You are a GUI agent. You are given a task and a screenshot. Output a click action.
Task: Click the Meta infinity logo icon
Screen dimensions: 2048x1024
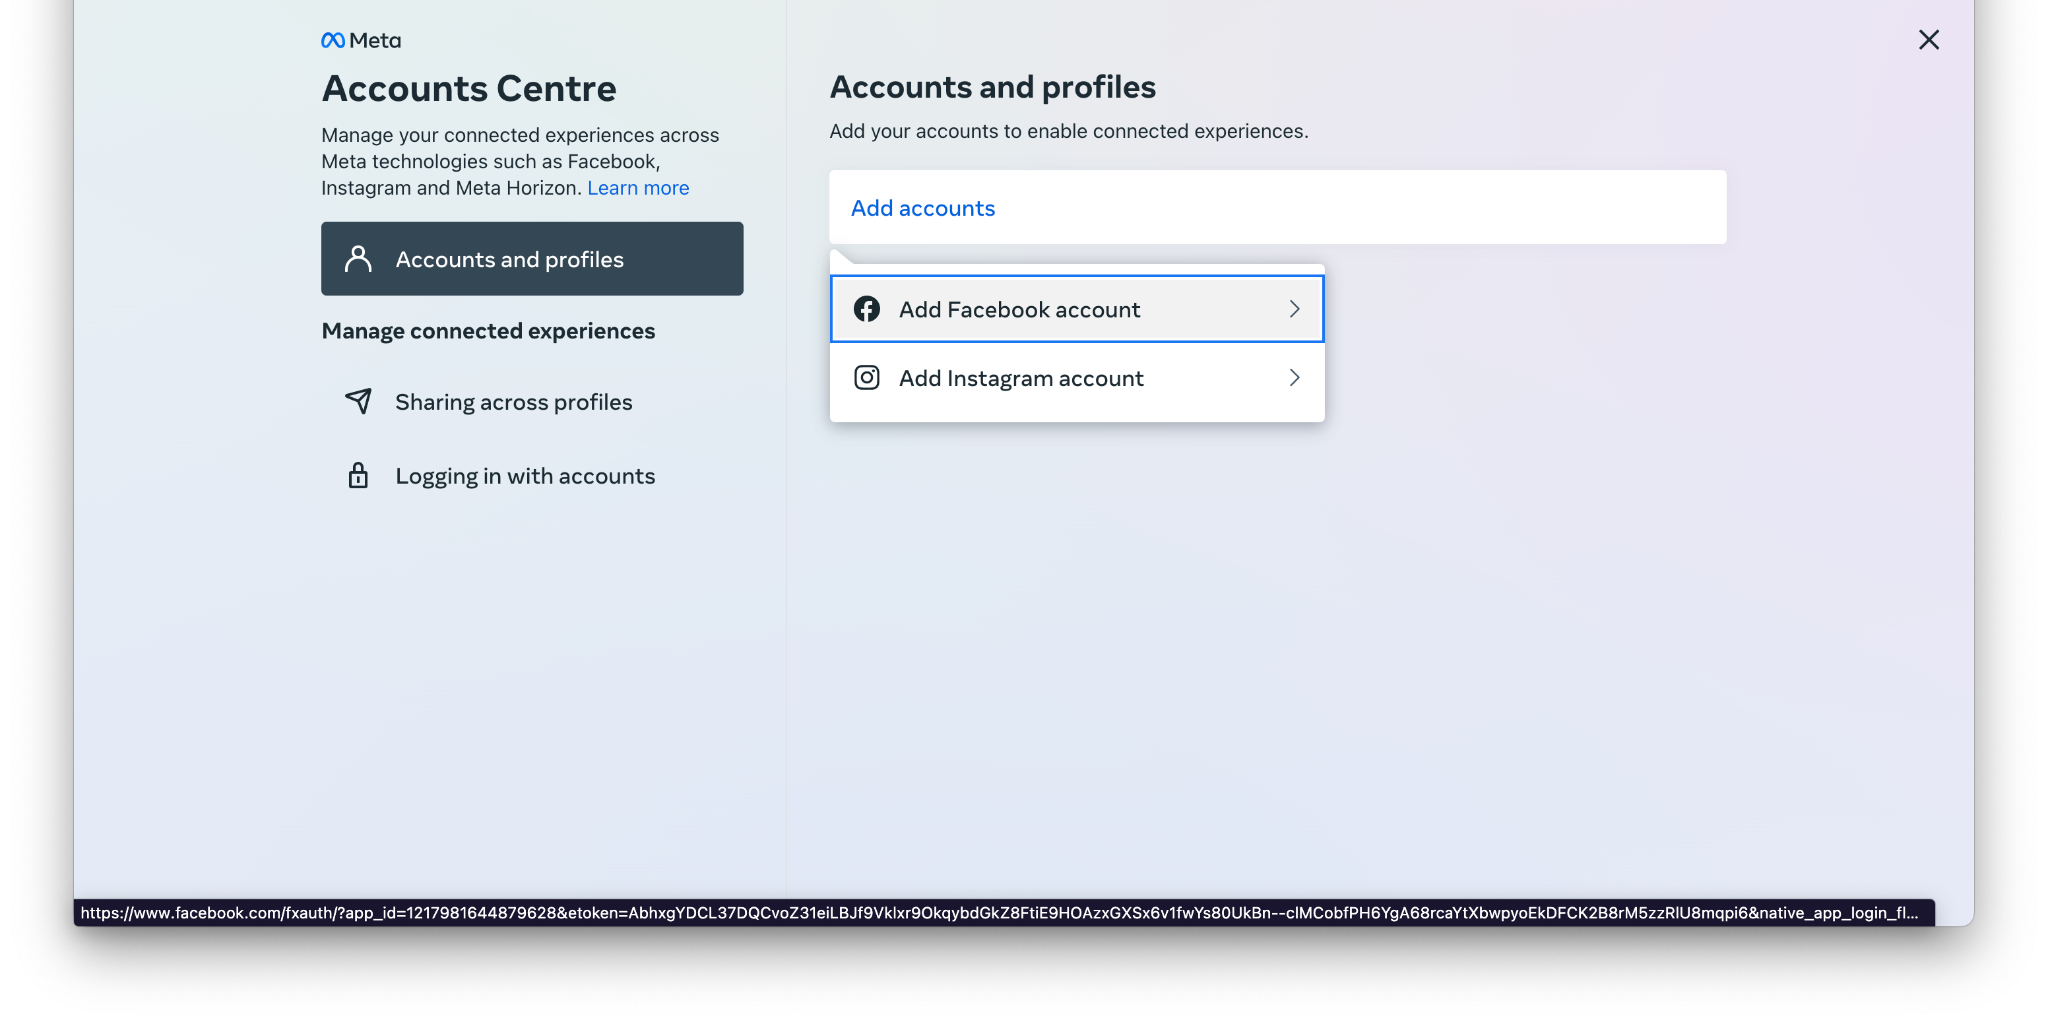[332, 41]
